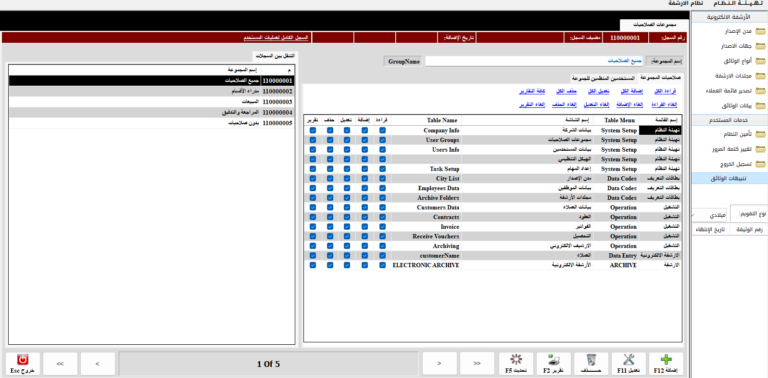768x378 pixels.
Task: Open the نوع التقويم dropdown showing ميلادي
Action: [x=709, y=215]
